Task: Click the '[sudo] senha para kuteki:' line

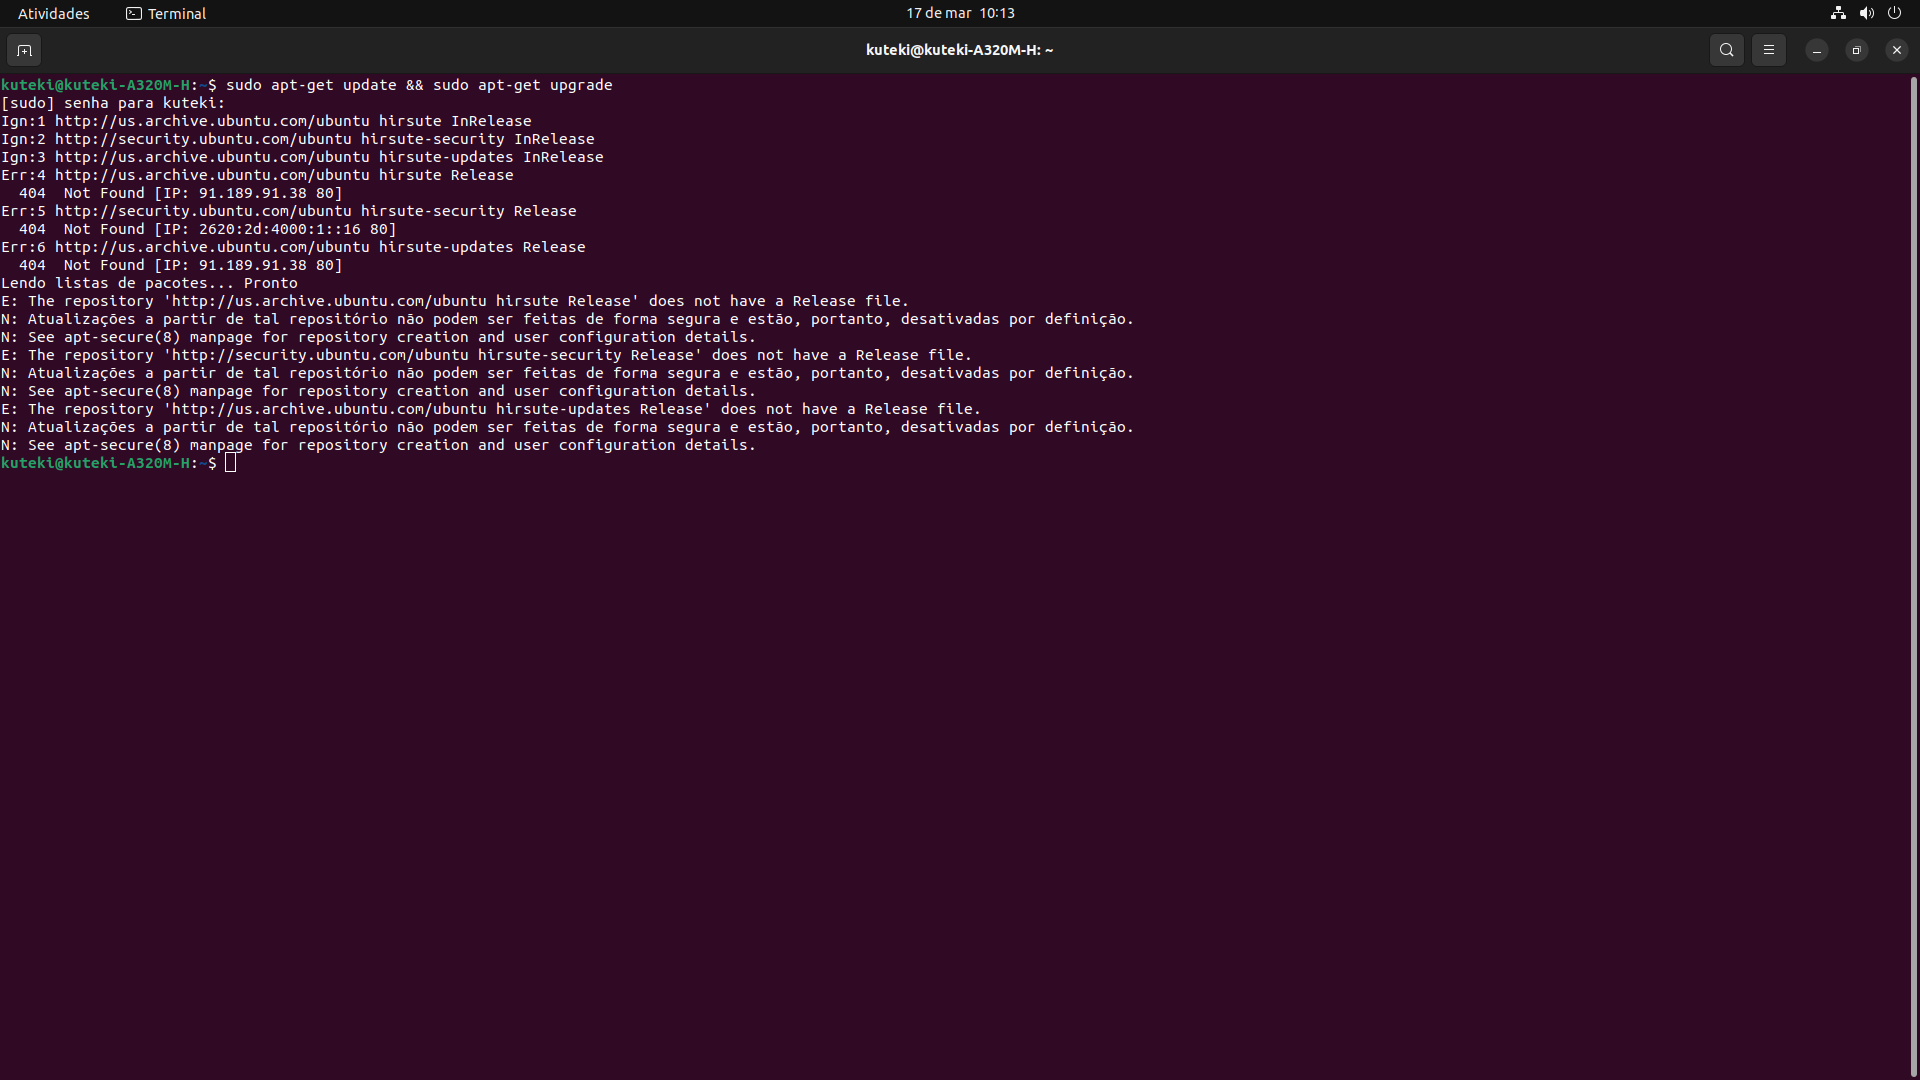Action: click(x=113, y=103)
